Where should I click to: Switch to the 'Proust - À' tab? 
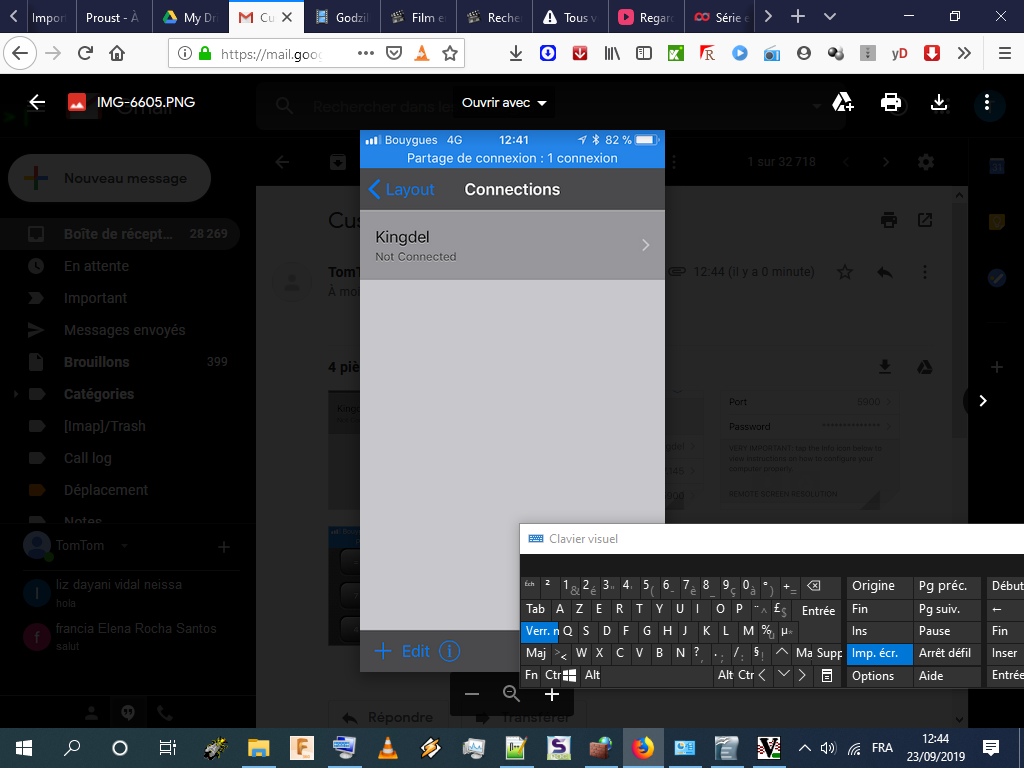(x=114, y=17)
